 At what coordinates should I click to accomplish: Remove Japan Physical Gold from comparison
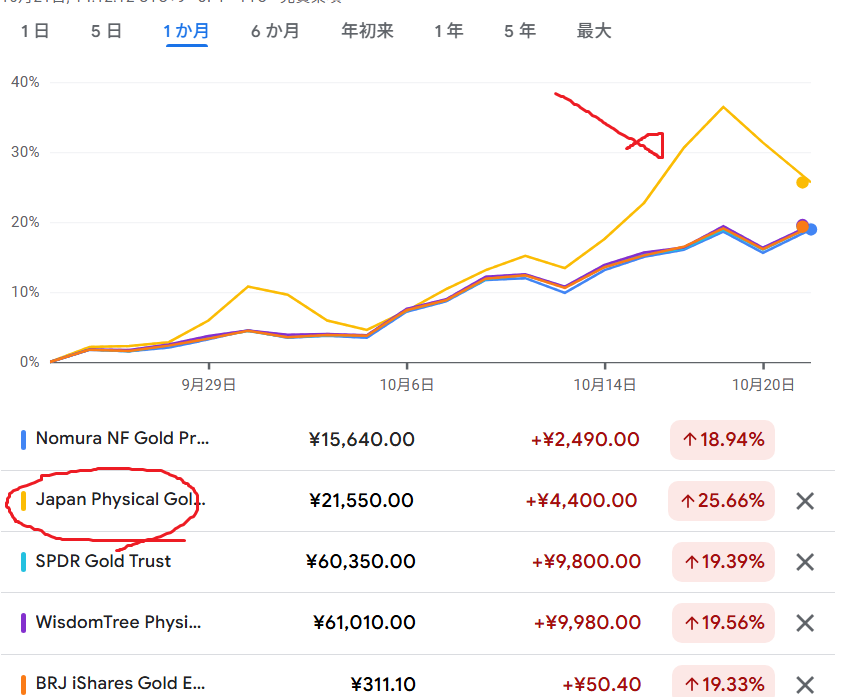pos(805,501)
